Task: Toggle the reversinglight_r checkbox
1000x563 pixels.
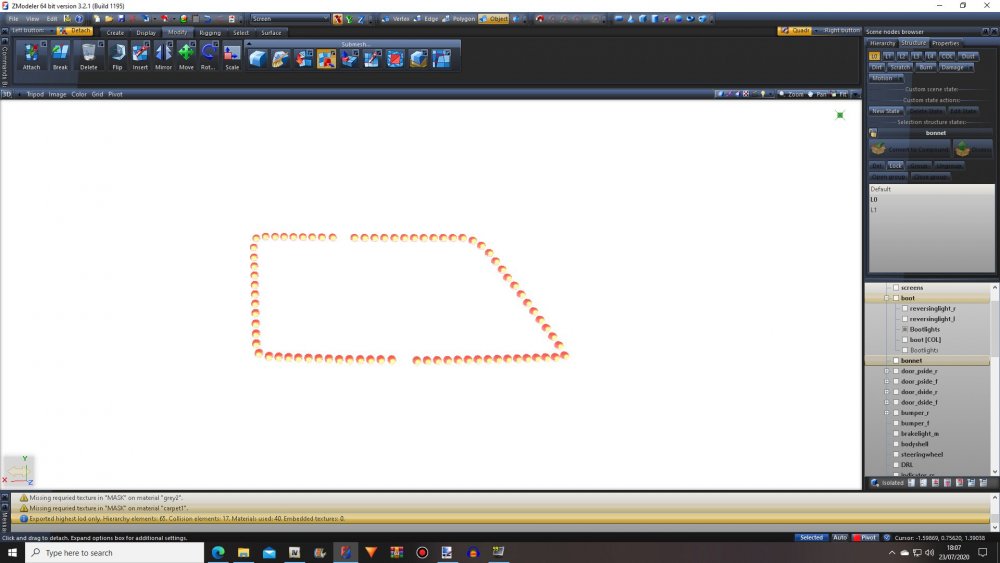Action: [905, 309]
